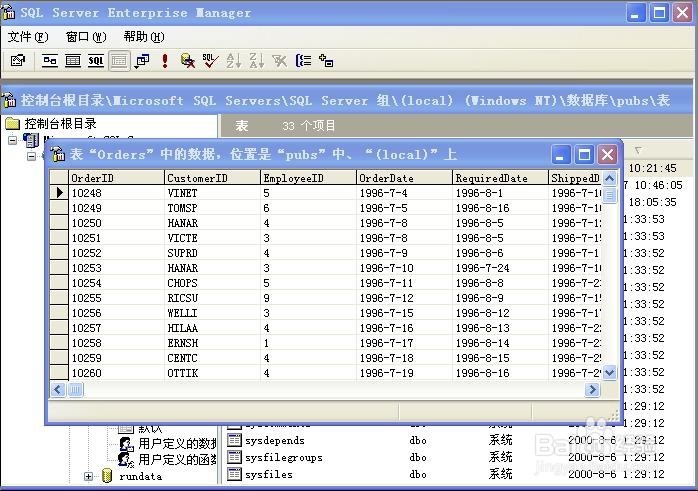Collapse the Microsoft SQL Servers tree node
698x491 pixels.
coord(12,140)
